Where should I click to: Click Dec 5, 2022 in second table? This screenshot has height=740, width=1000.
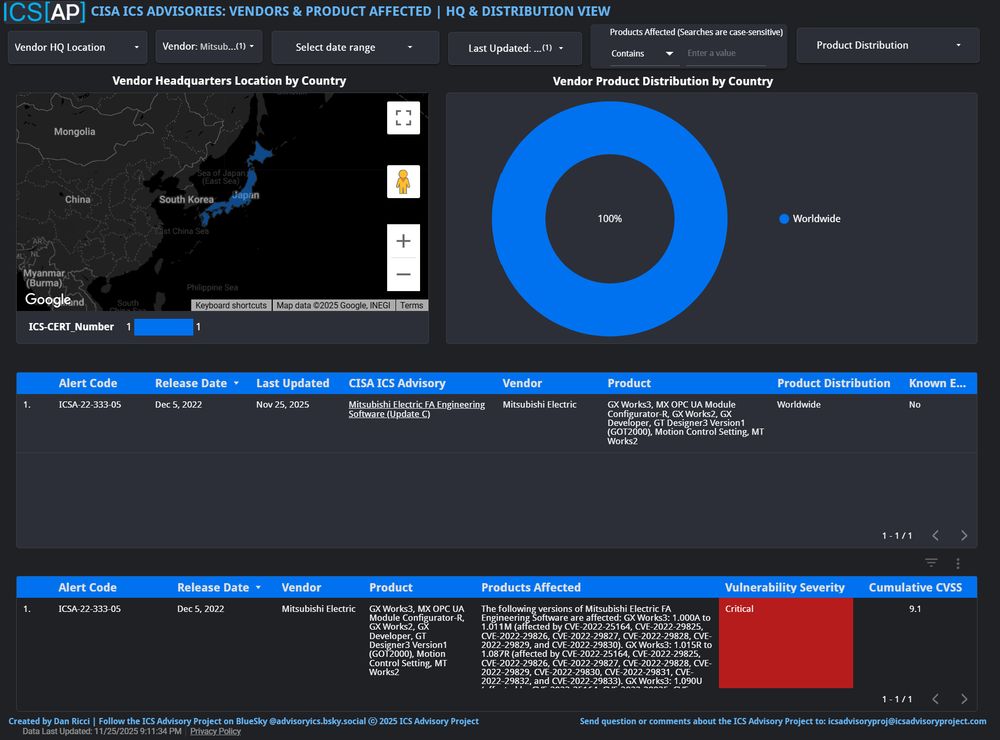pyautogui.click(x=200, y=609)
